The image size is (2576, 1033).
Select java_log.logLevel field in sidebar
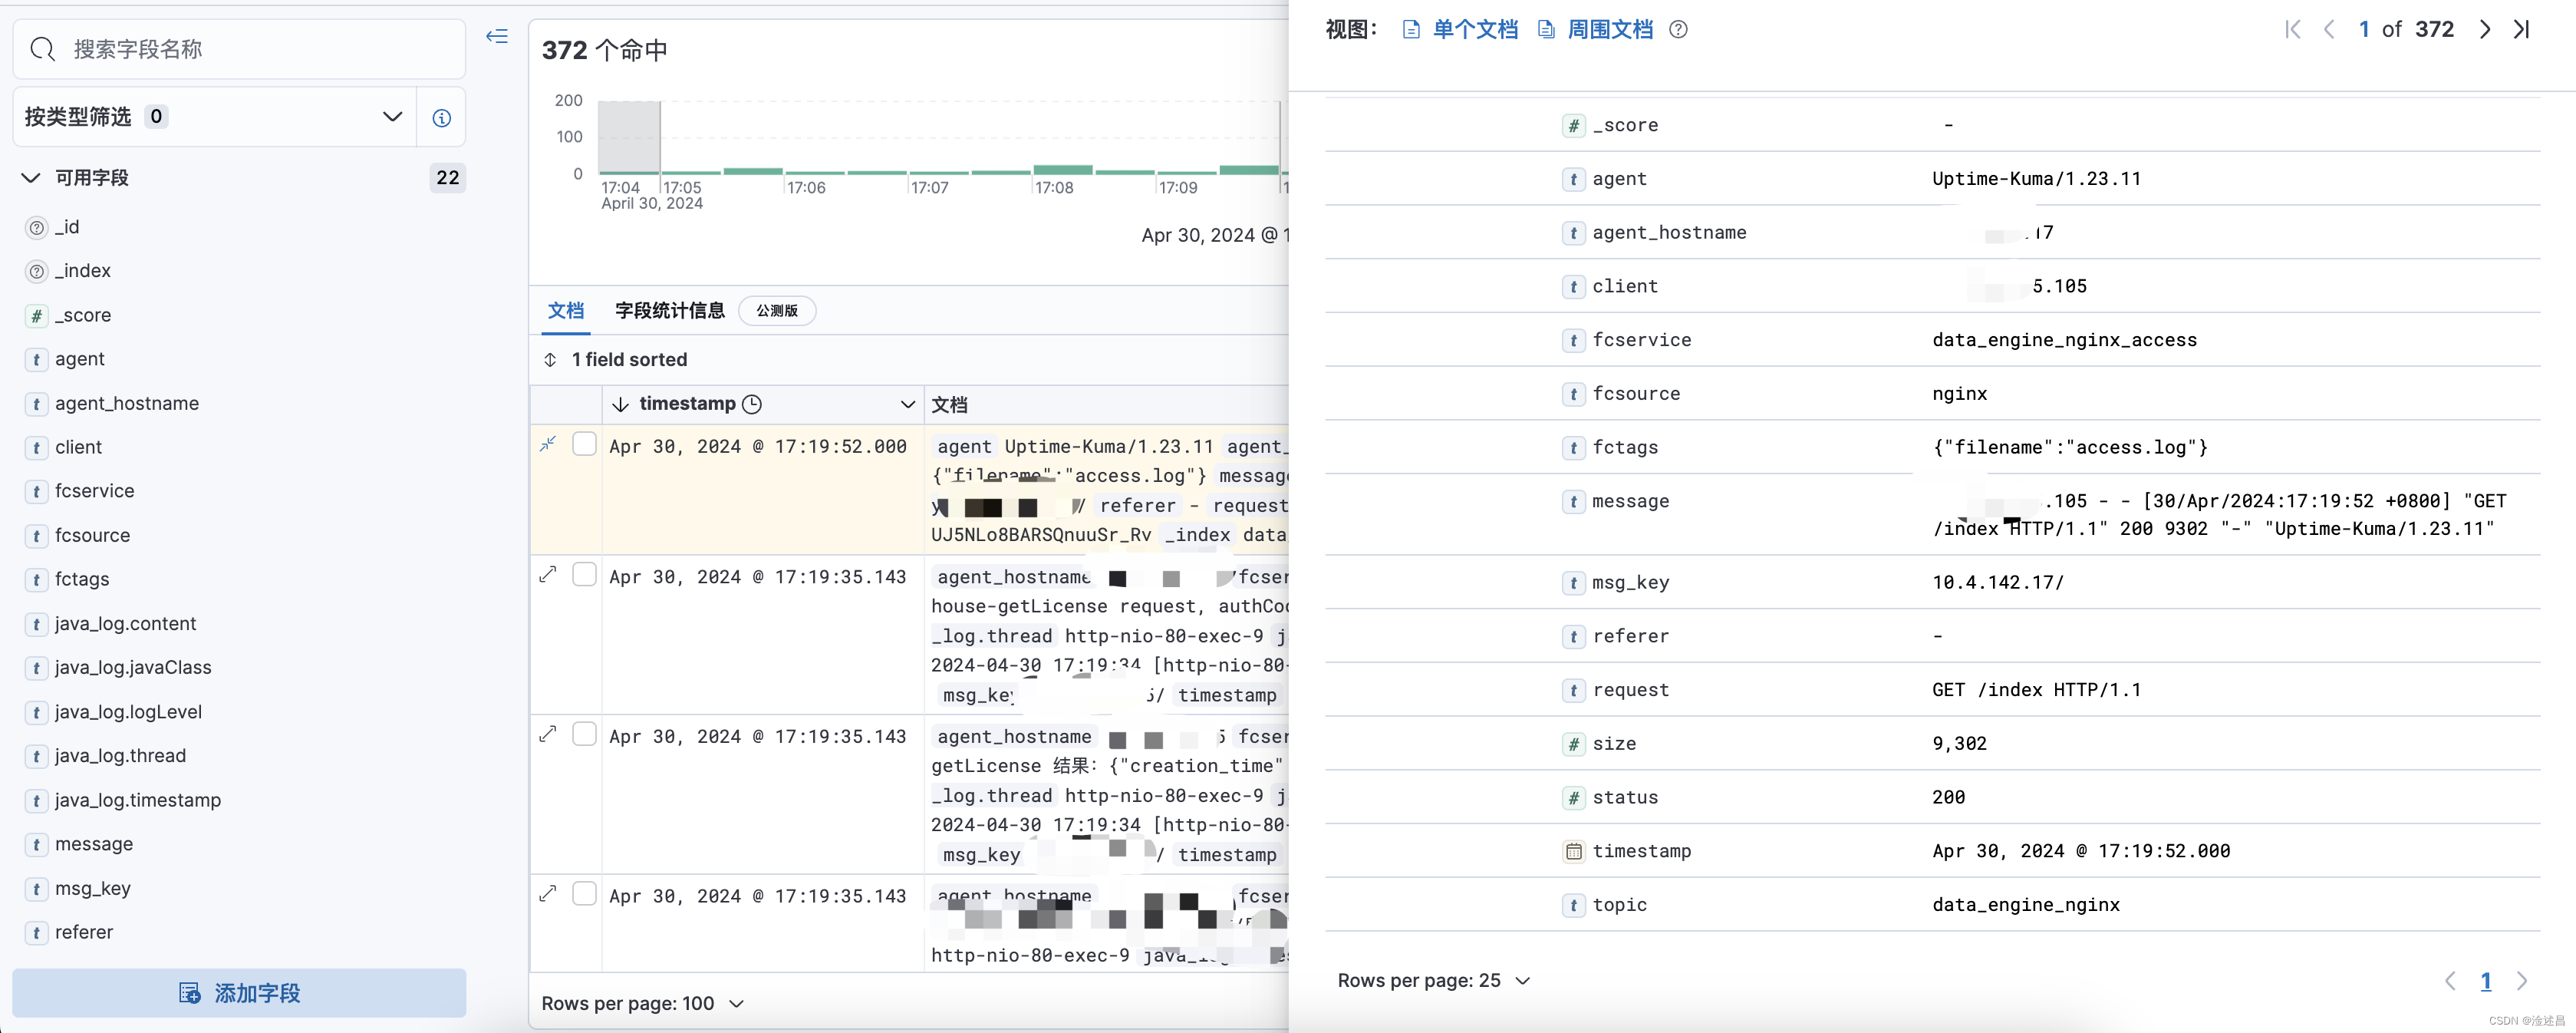[128, 712]
